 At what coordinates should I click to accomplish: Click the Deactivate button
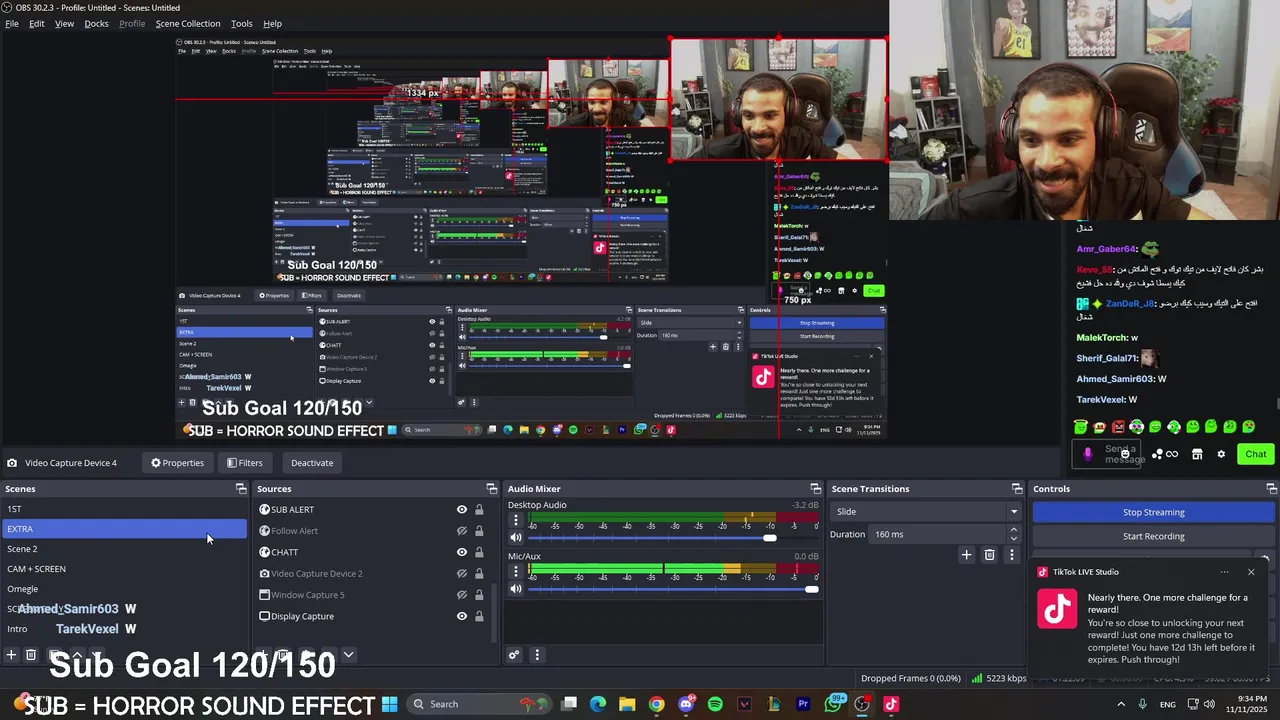click(312, 463)
